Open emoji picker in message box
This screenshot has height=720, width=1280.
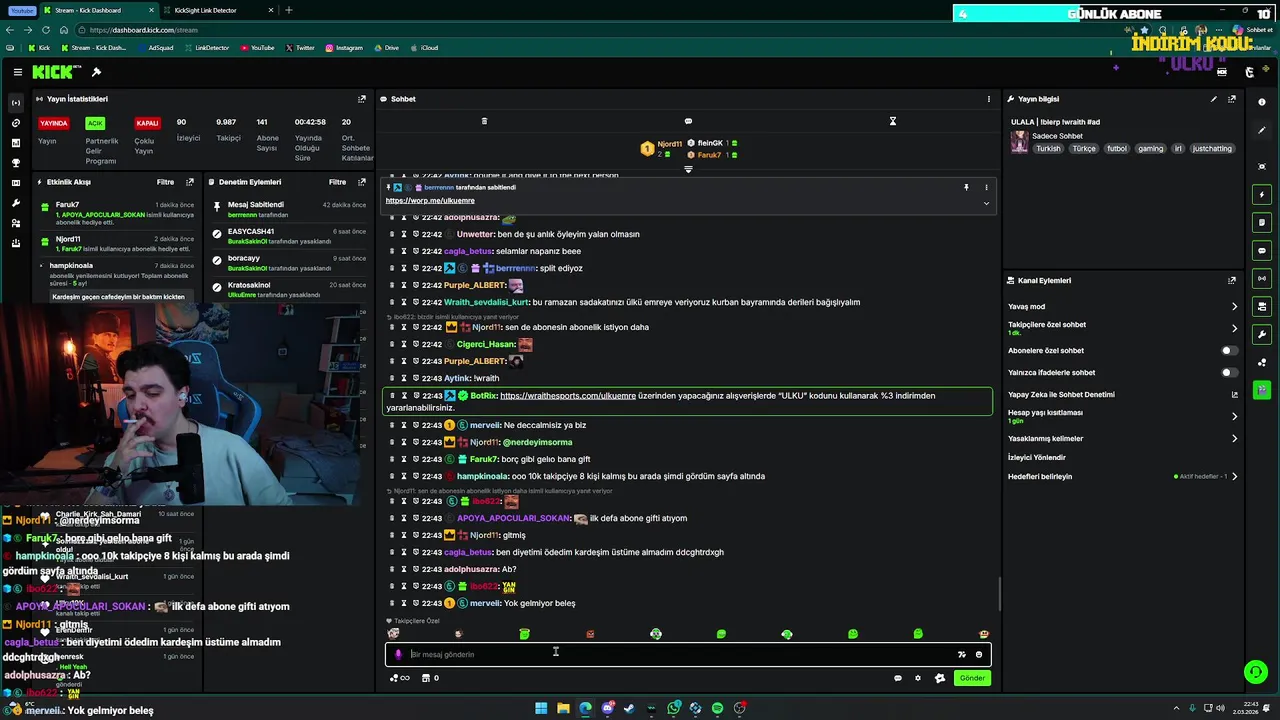coord(979,654)
